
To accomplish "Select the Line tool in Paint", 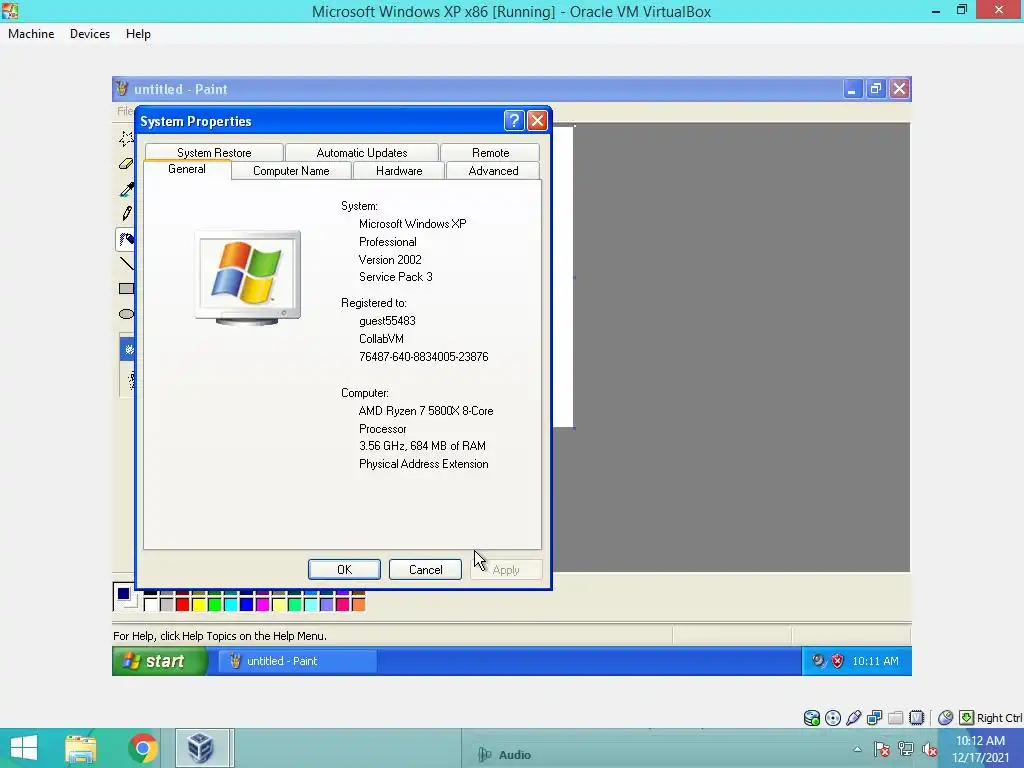I will [127, 263].
